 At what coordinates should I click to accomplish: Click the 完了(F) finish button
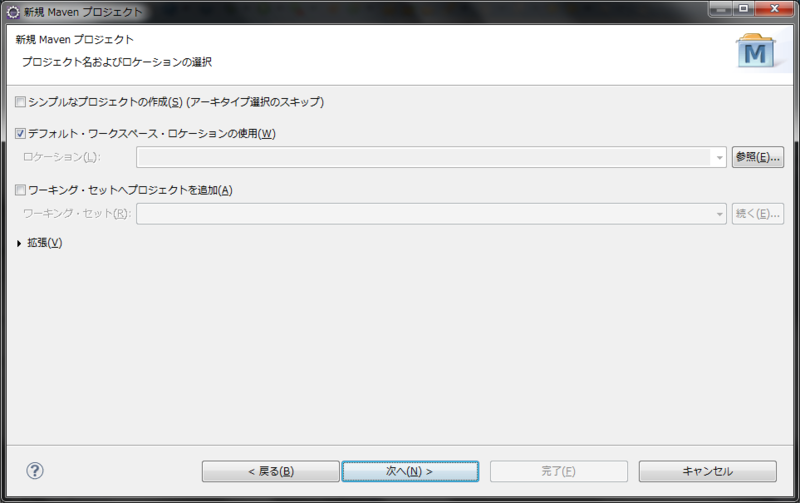(x=559, y=471)
